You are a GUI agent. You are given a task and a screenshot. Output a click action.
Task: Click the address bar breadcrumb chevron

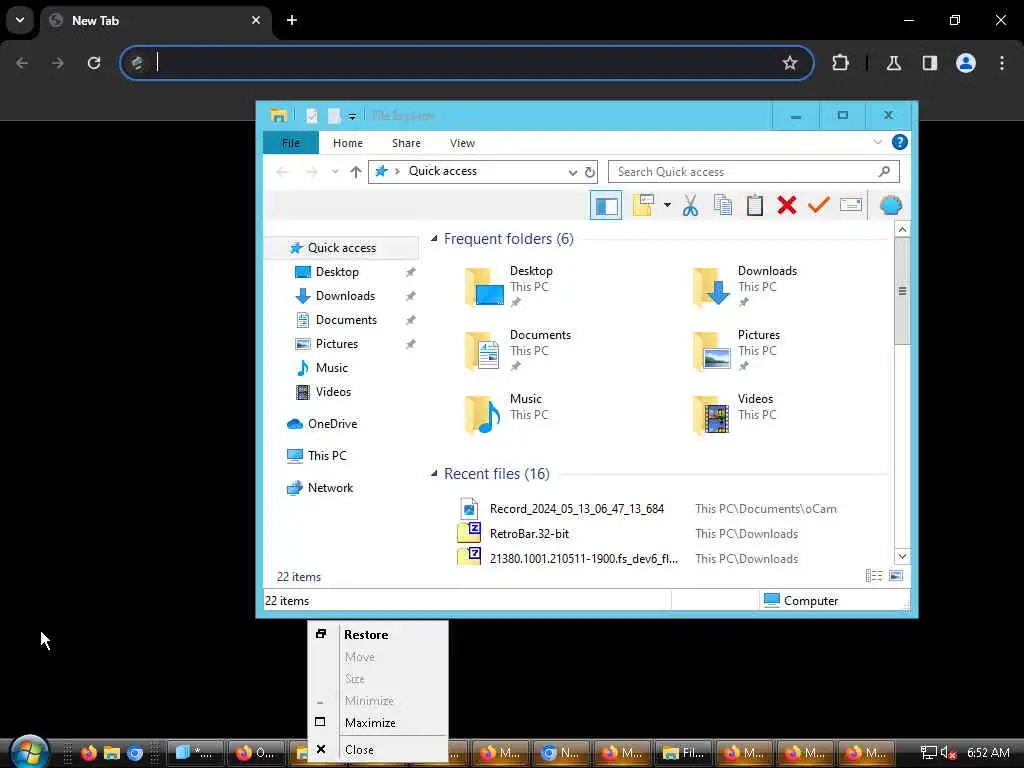point(397,171)
